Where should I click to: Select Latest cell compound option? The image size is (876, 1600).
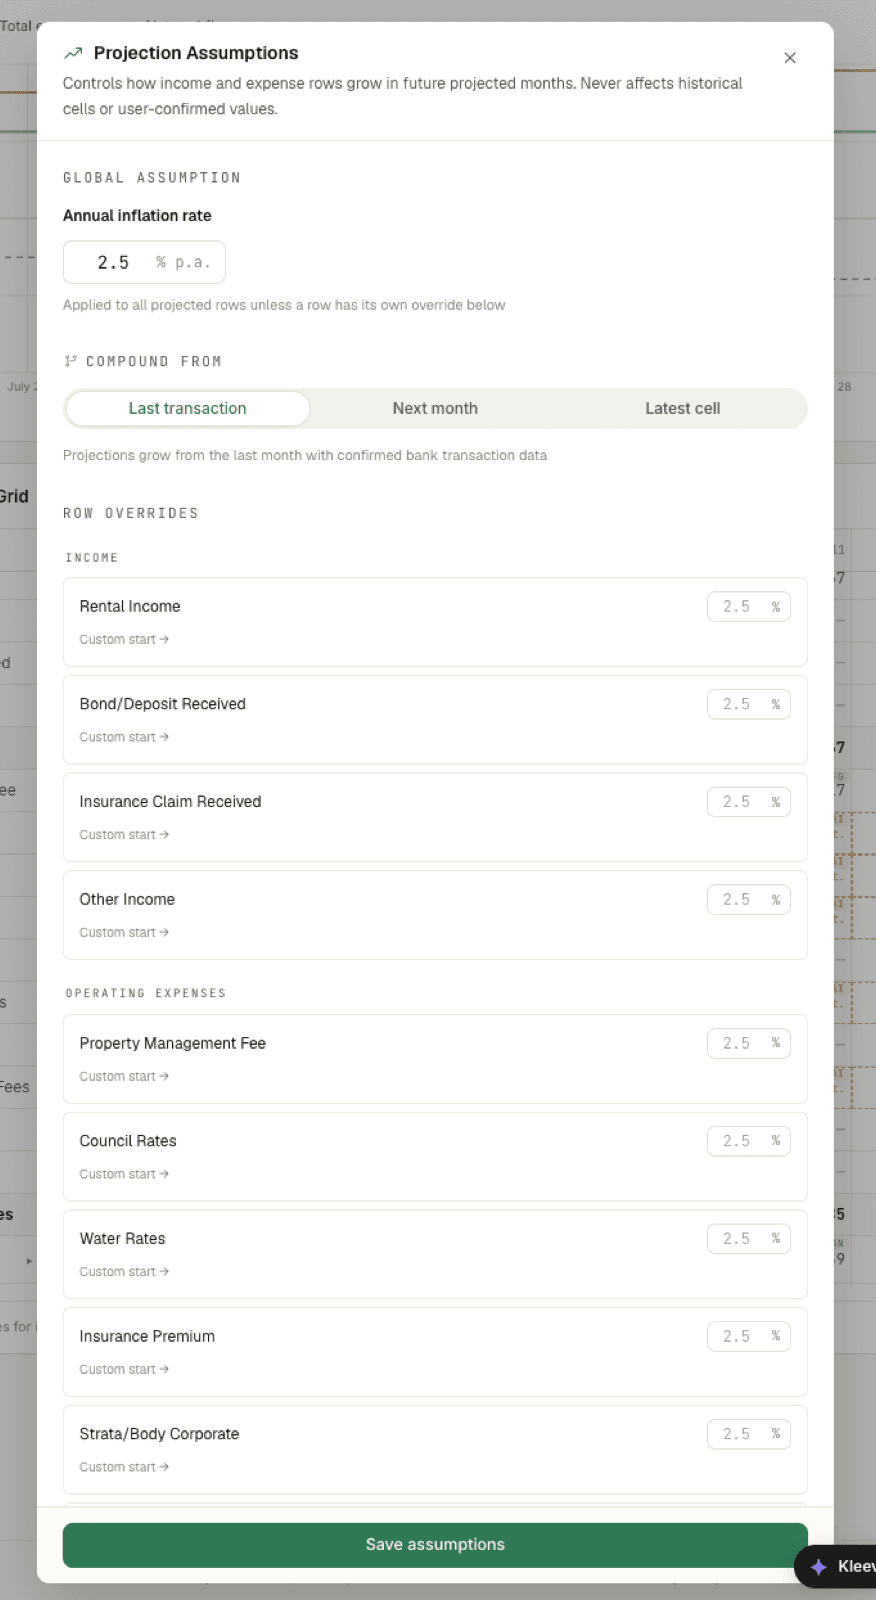pyautogui.click(x=682, y=408)
